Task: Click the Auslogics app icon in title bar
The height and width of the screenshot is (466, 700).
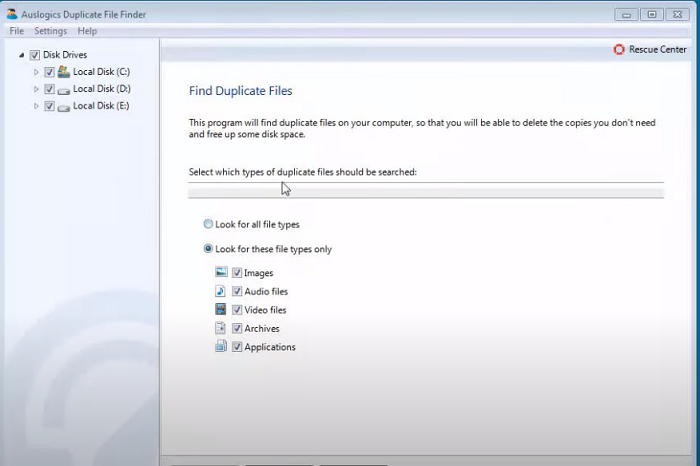Action: click(x=12, y=14)
